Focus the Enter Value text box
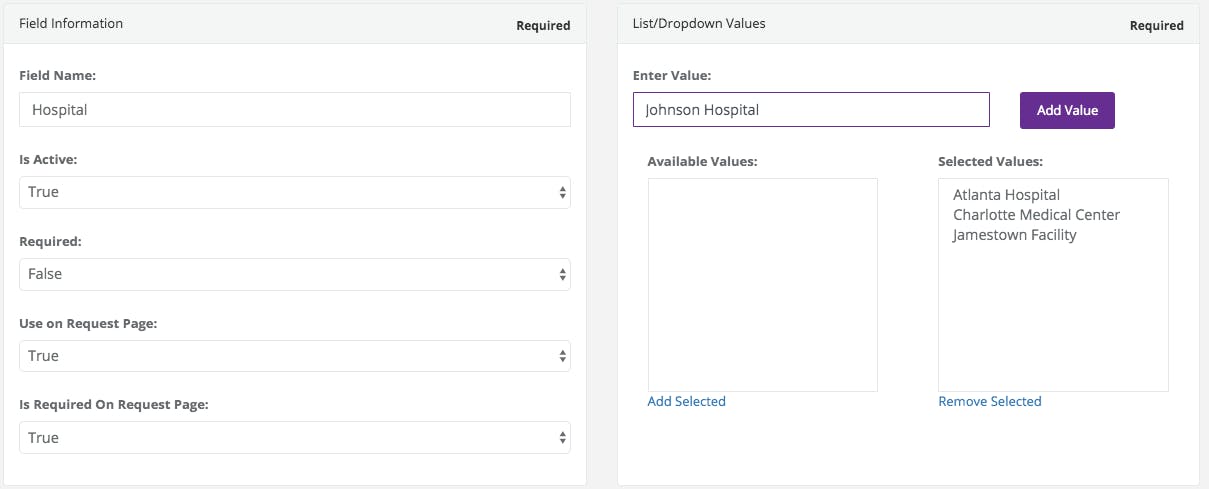 810,110
